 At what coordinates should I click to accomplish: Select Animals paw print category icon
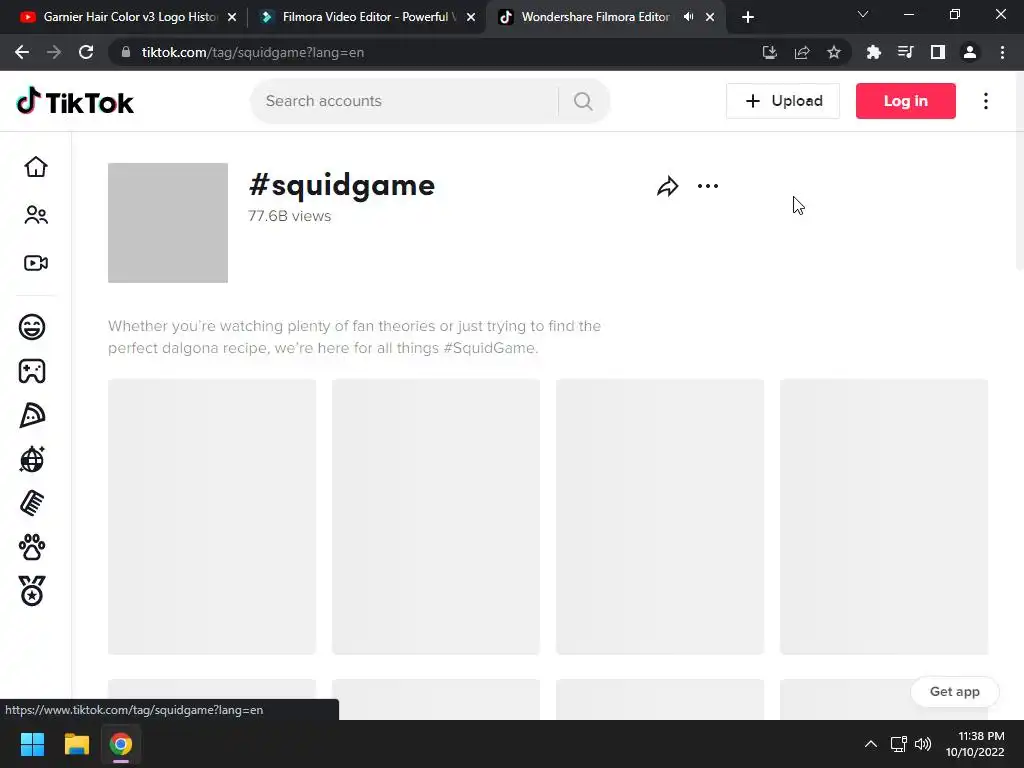[32, 547]
